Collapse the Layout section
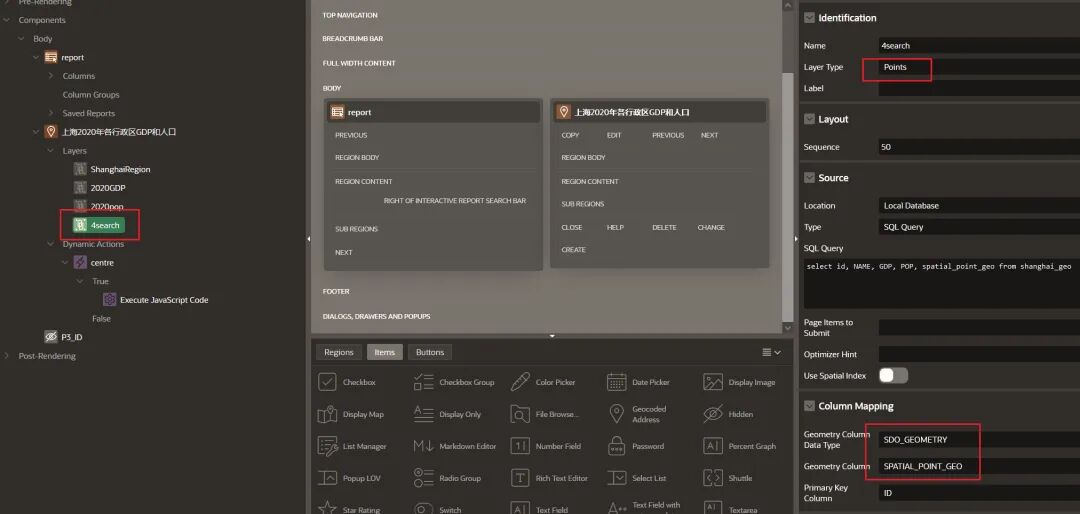 (x=809, y=119)
